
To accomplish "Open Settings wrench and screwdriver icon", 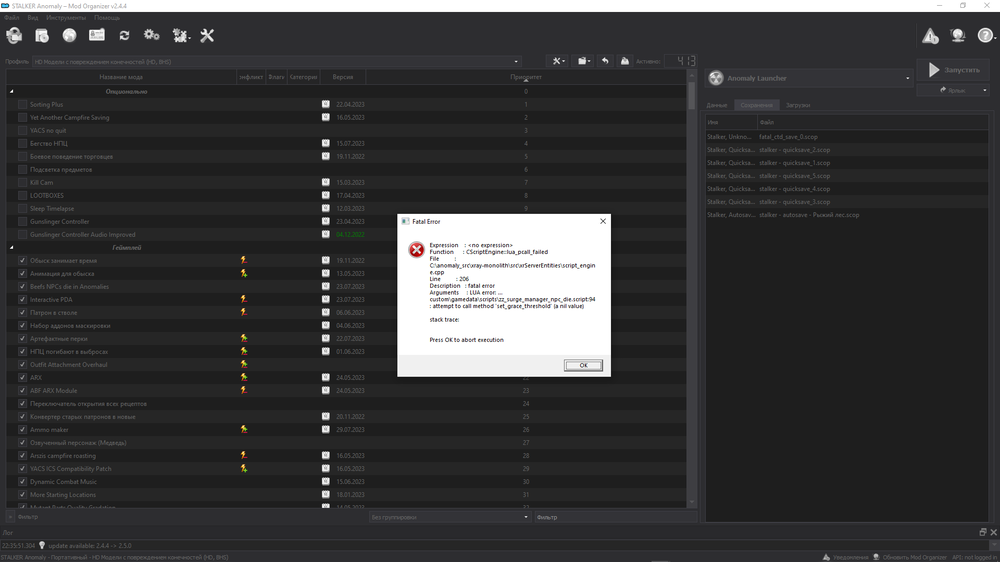I will [207, 36].
